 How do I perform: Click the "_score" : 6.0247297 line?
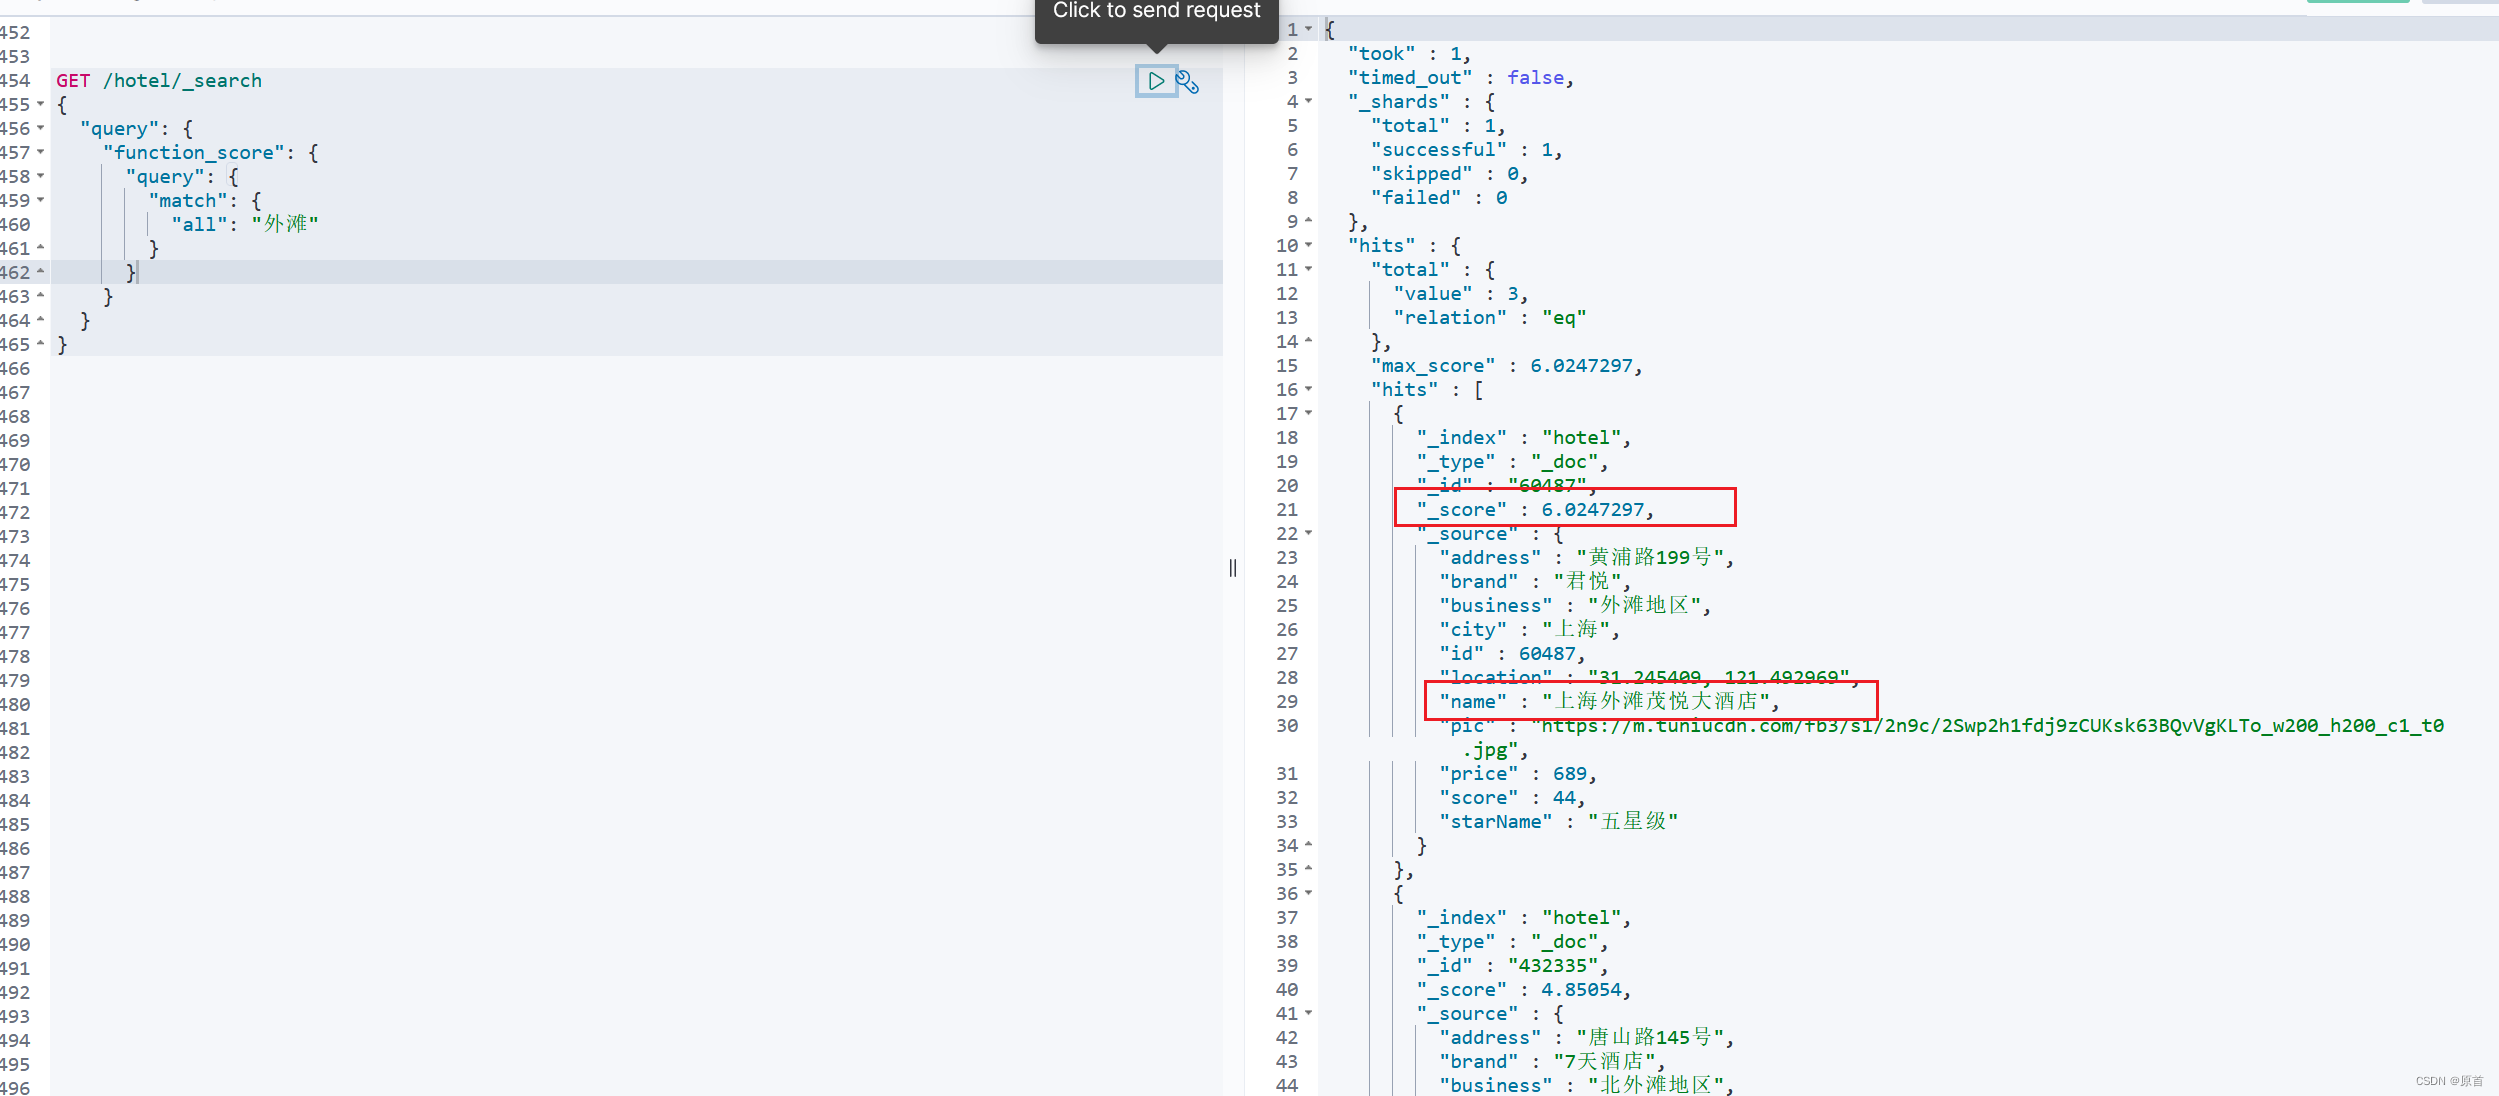click(1536, 510)
